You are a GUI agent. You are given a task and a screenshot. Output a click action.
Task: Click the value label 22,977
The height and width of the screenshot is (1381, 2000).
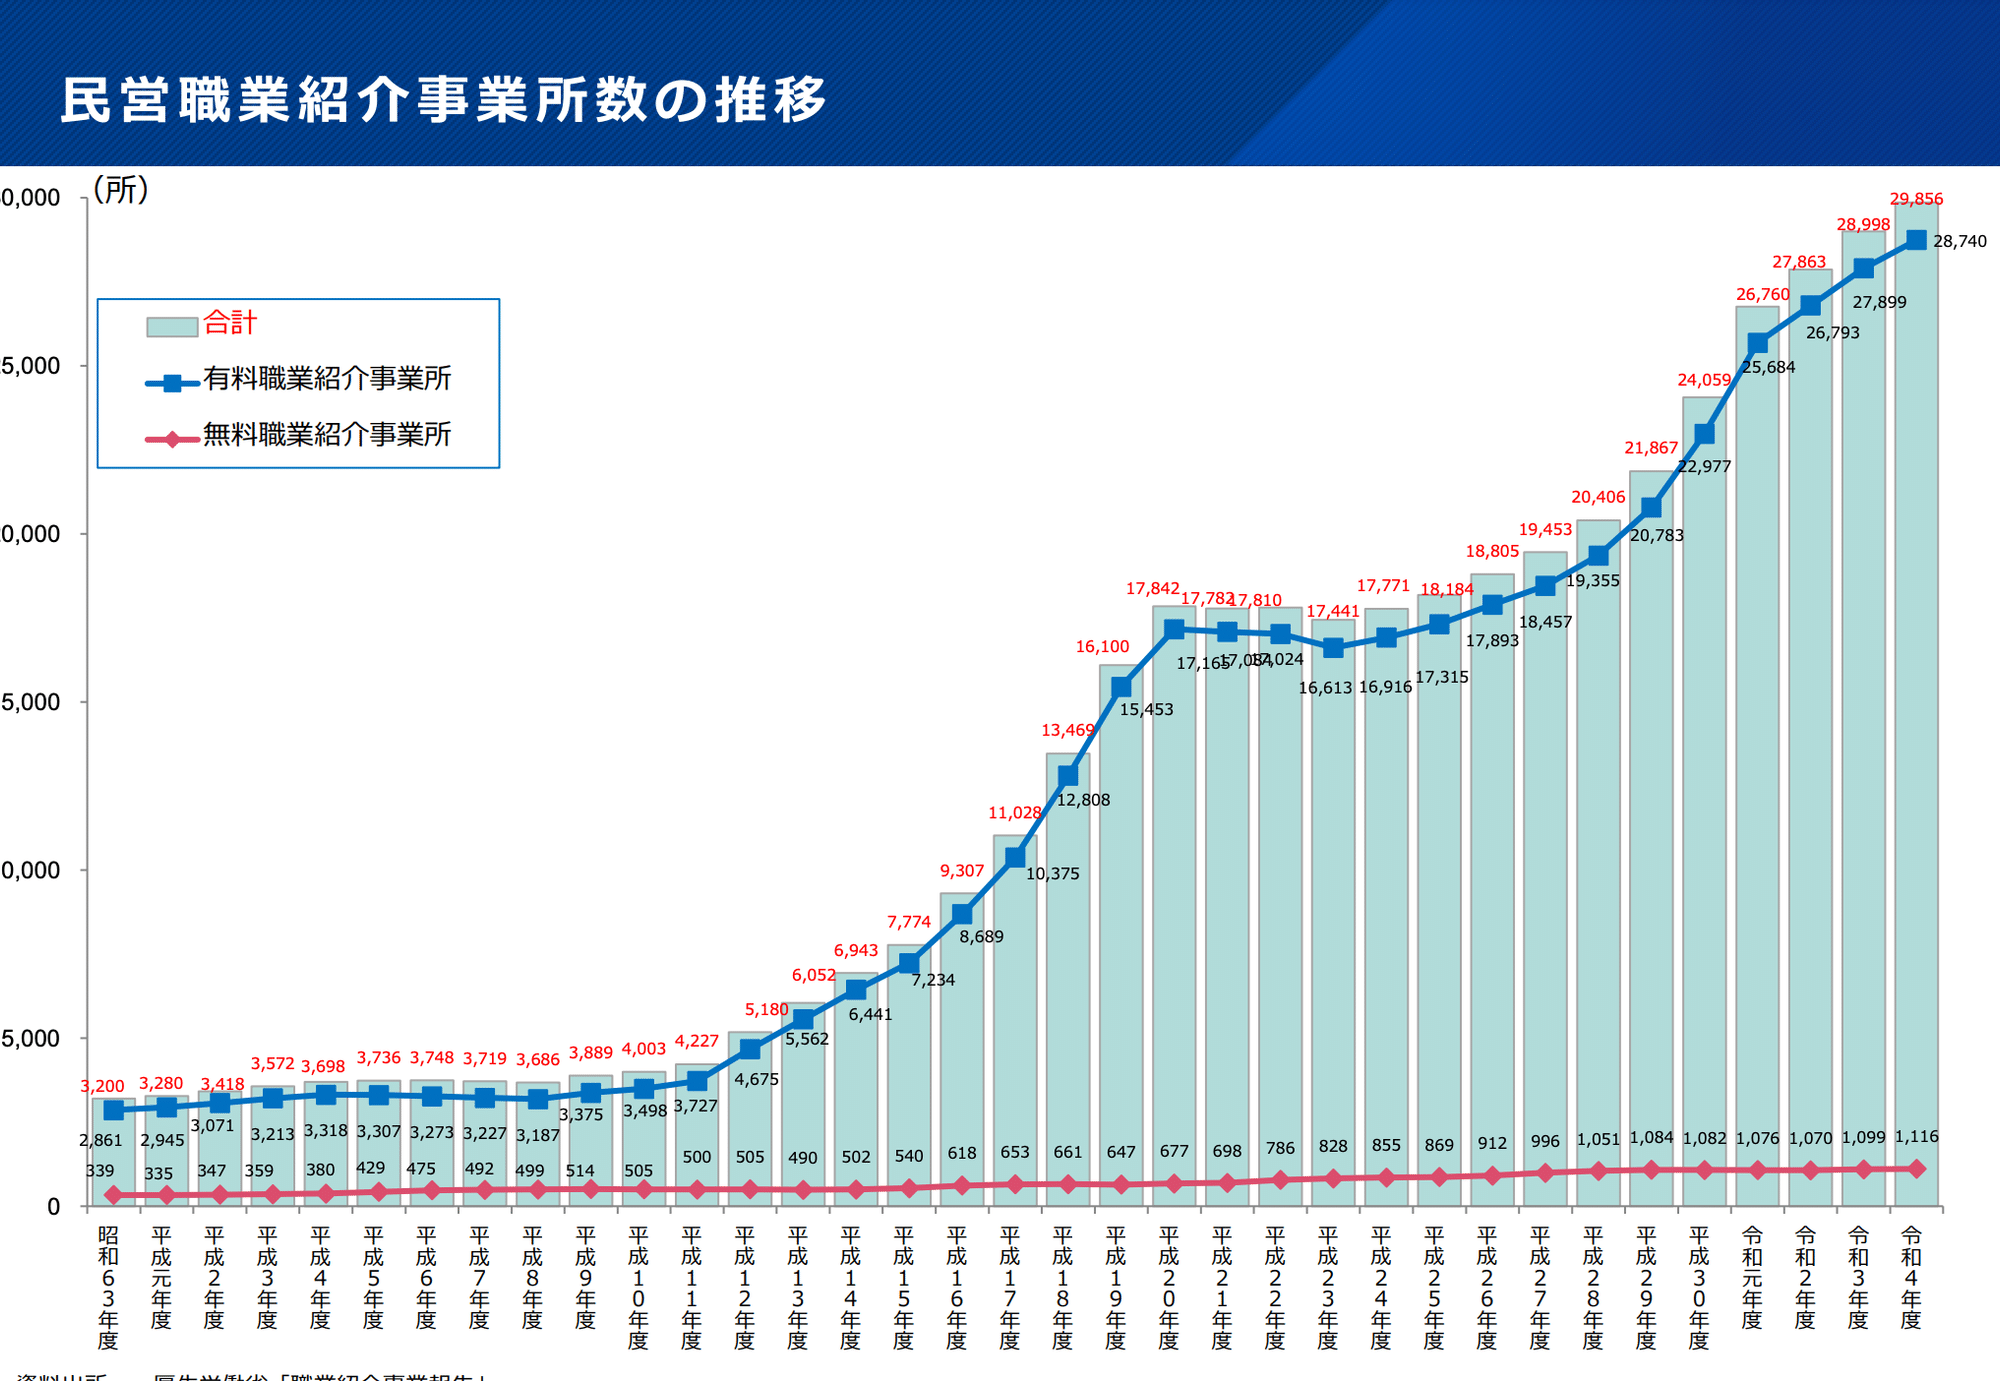click(1704, 466)
